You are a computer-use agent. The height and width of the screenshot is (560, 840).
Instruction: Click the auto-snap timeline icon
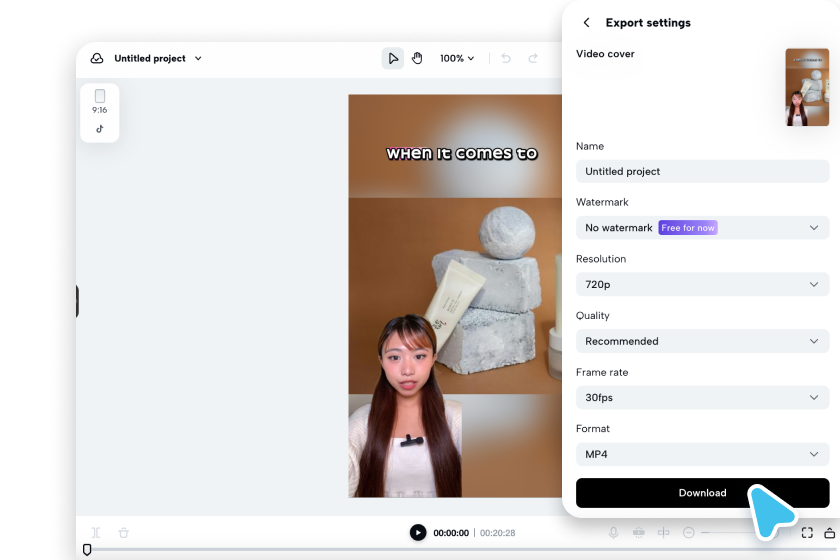639,533
